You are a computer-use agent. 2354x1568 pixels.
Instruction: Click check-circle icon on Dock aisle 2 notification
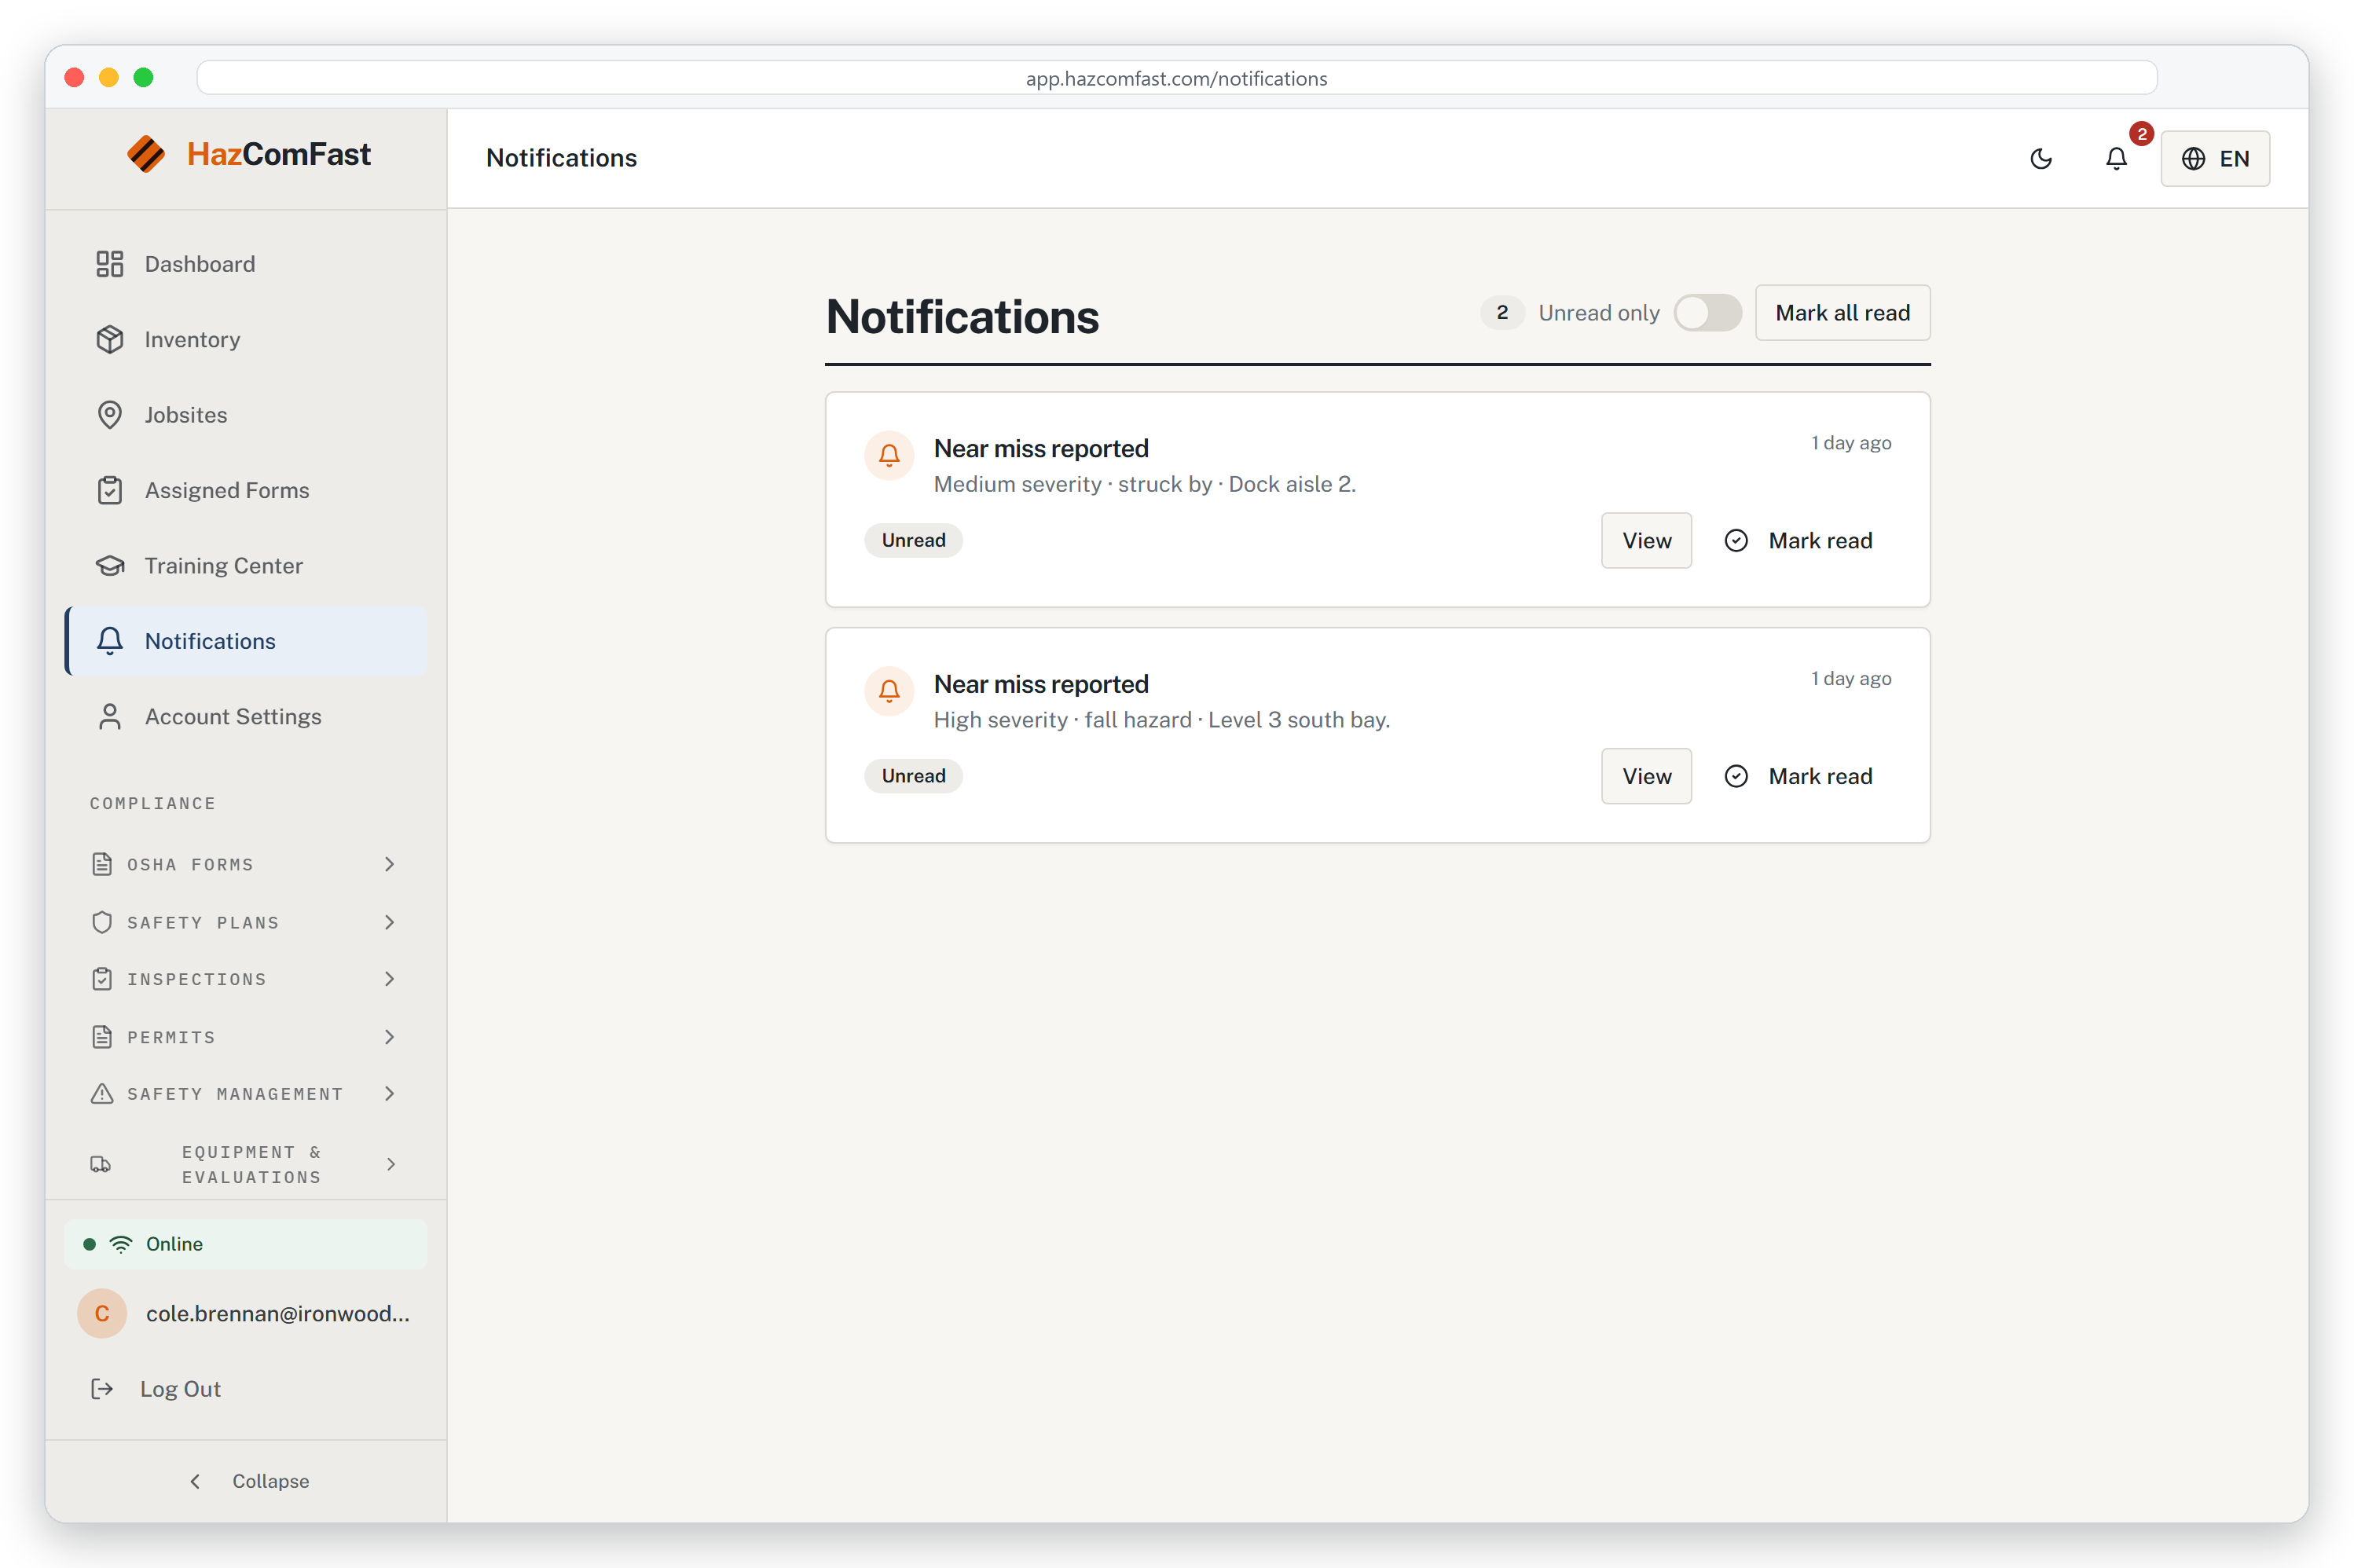(1736, 540)
